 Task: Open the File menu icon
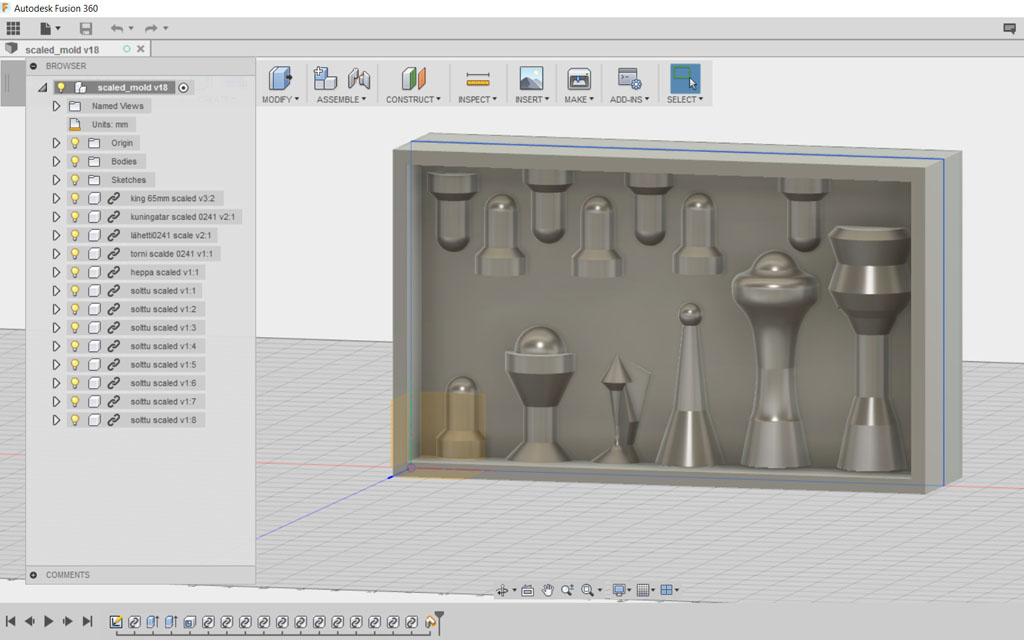(45, 28)
